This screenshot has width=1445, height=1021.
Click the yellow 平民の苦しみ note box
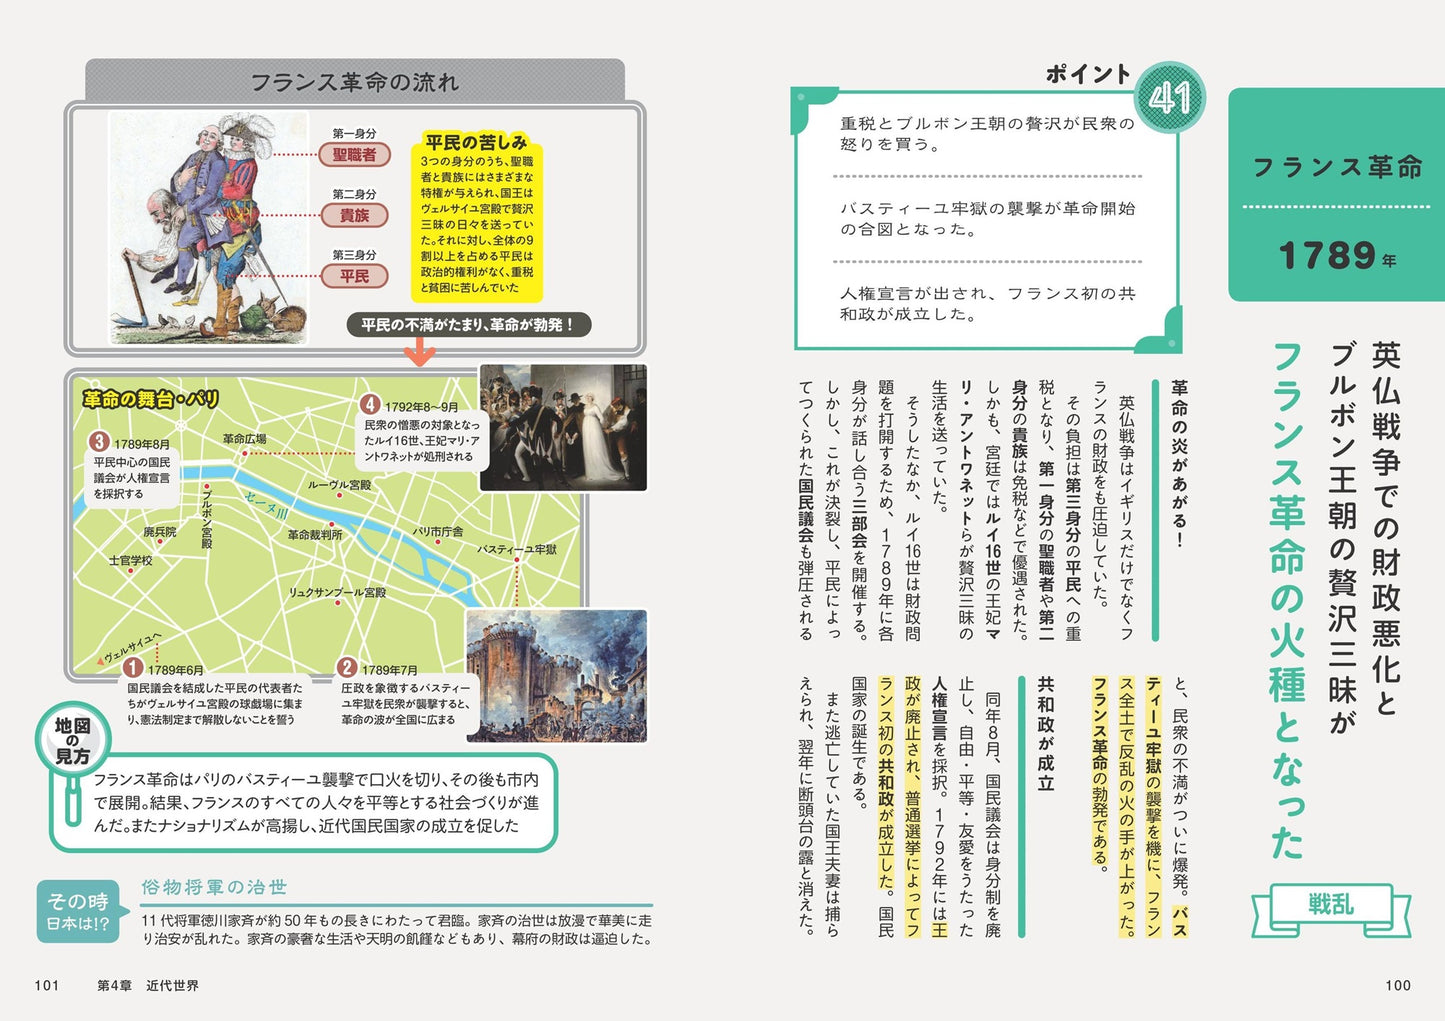tap(476, 216)
